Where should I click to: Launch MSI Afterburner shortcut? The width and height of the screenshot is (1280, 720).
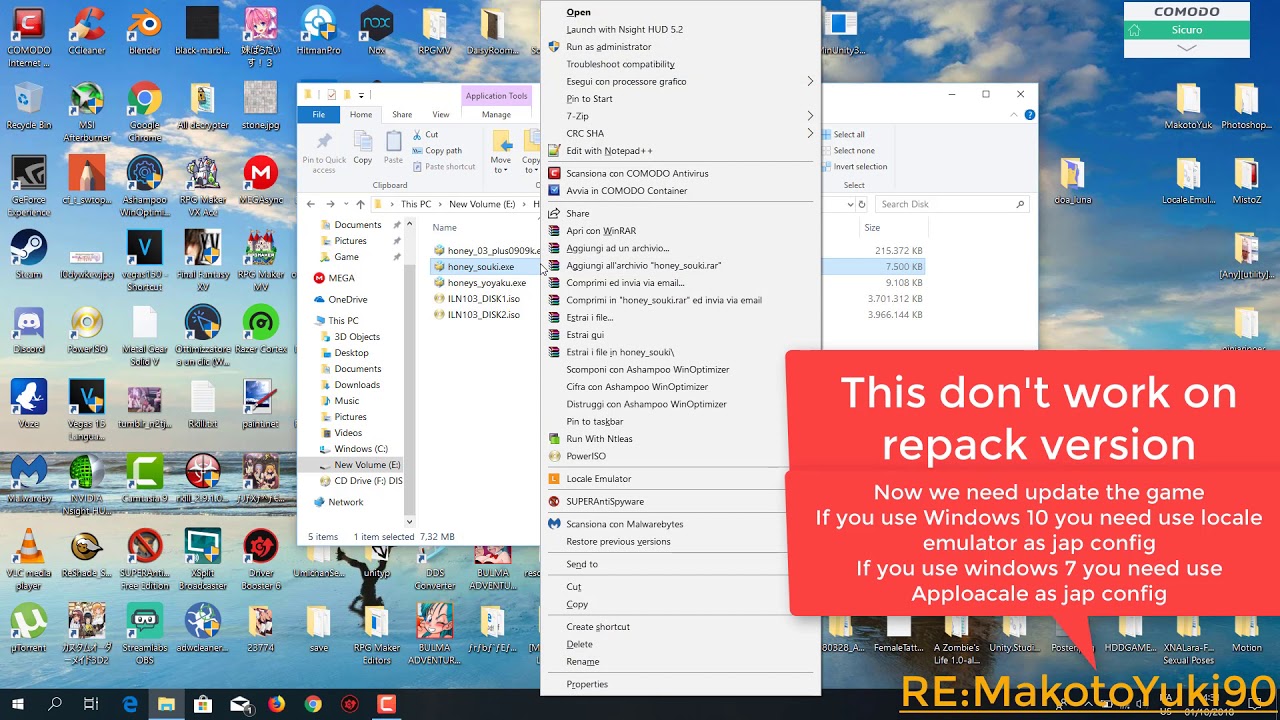[87, 110]
